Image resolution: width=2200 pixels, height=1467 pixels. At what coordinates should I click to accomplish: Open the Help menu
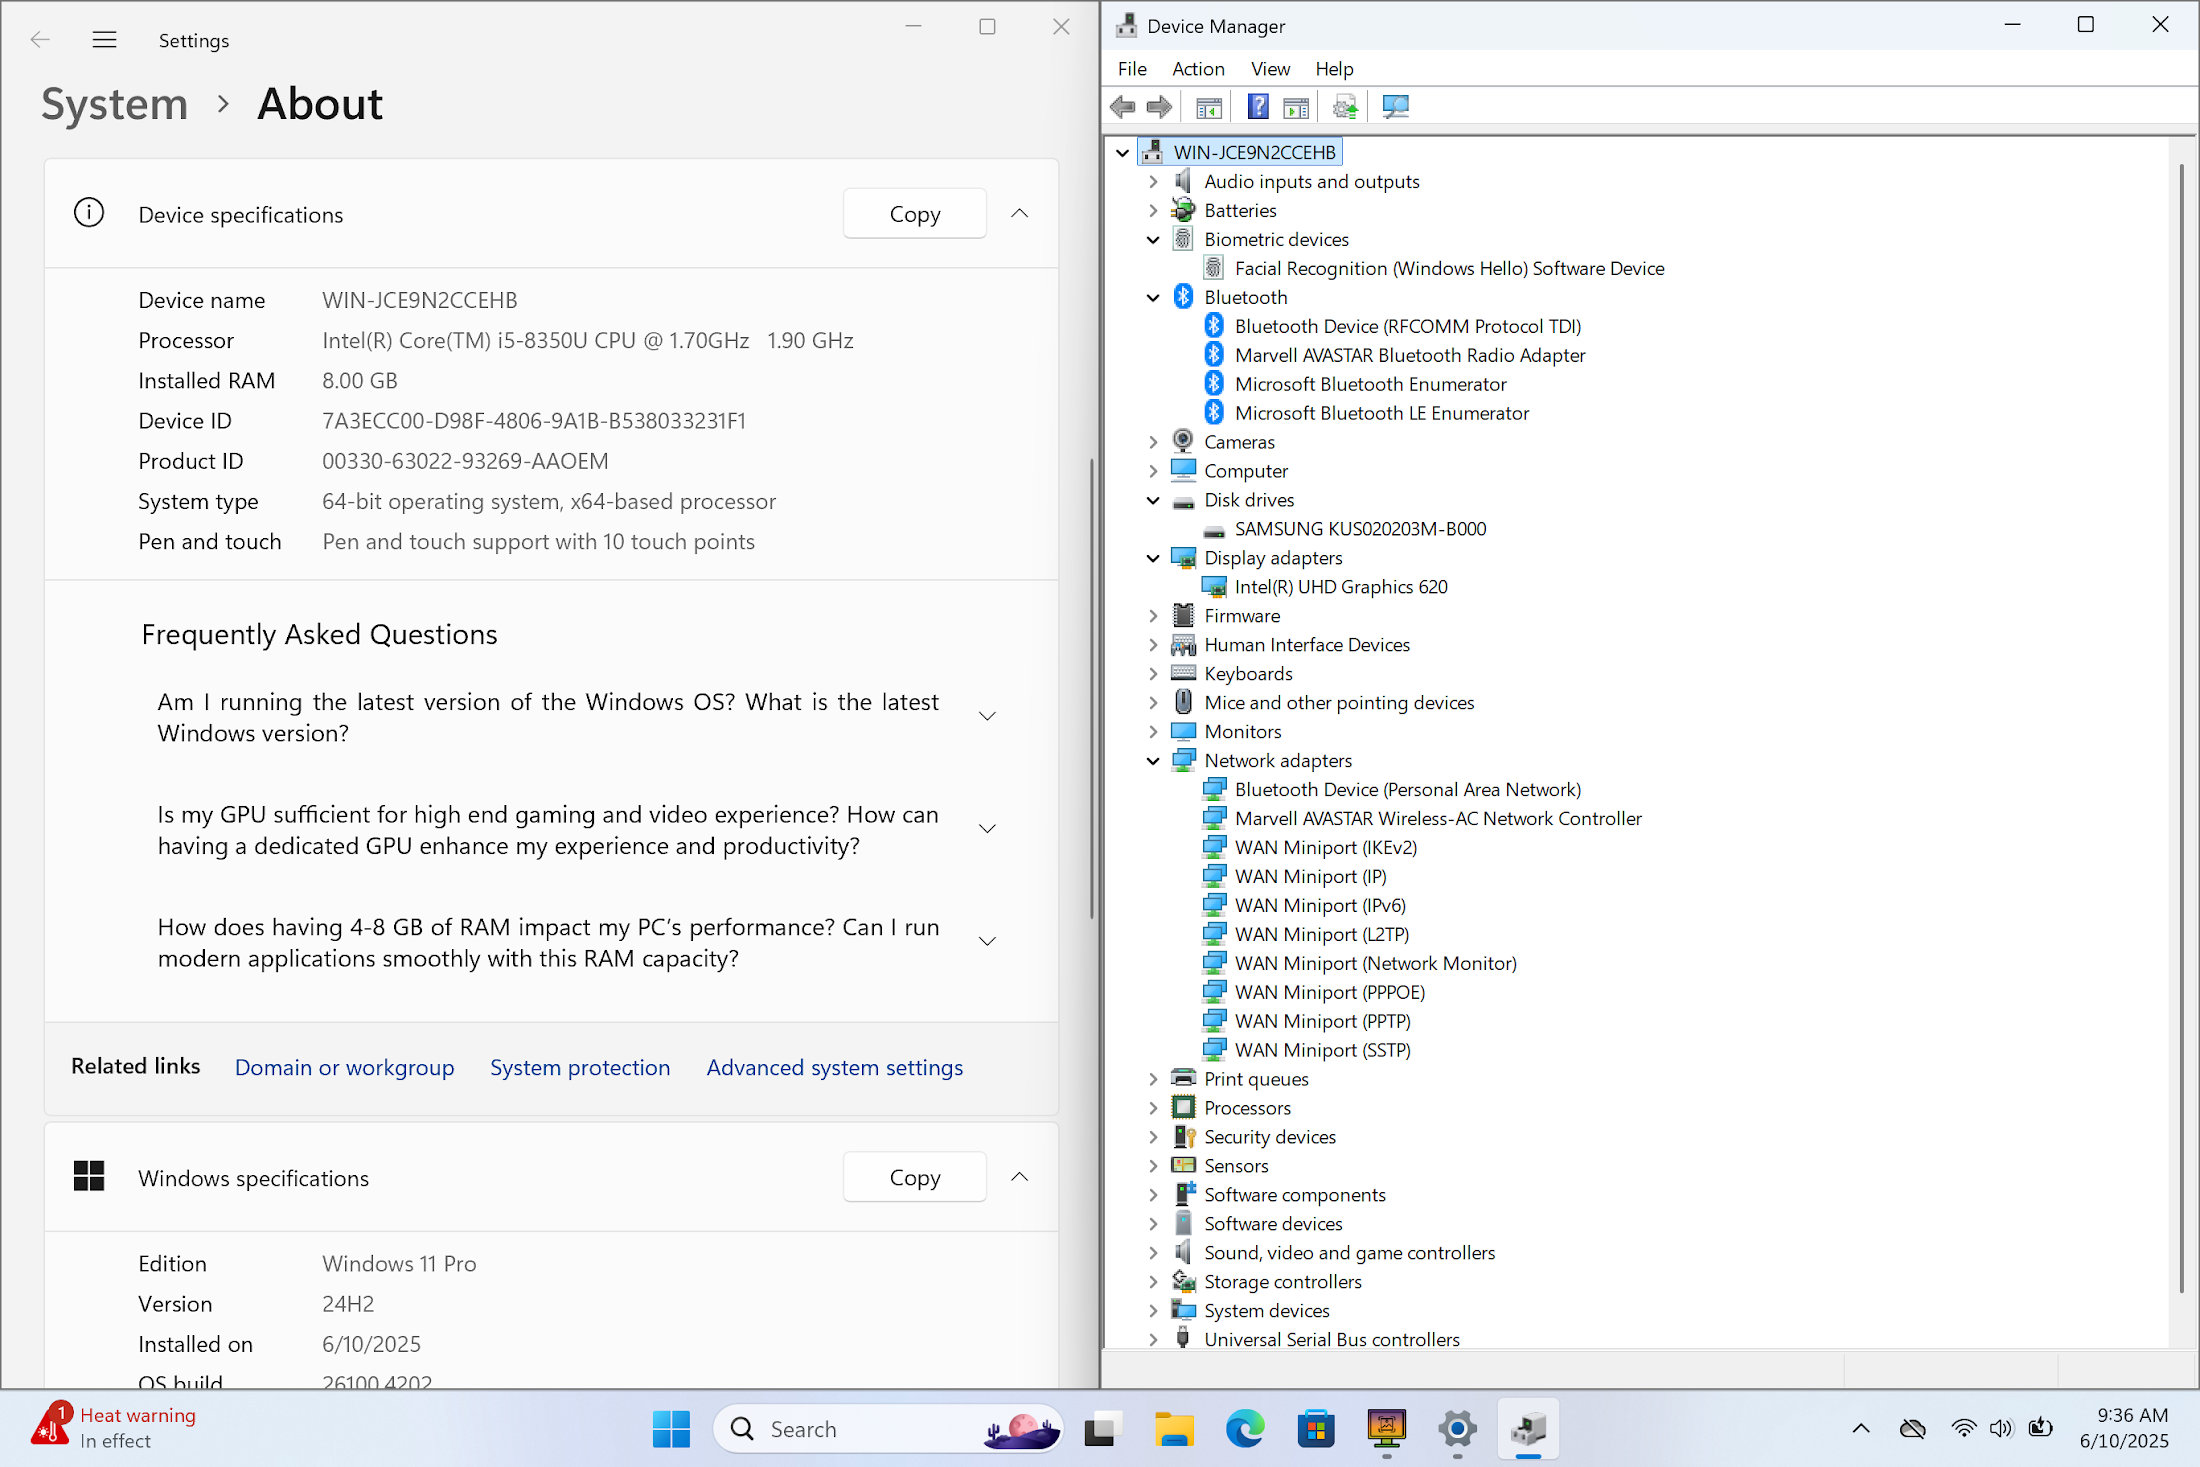tap(1334, 69)
